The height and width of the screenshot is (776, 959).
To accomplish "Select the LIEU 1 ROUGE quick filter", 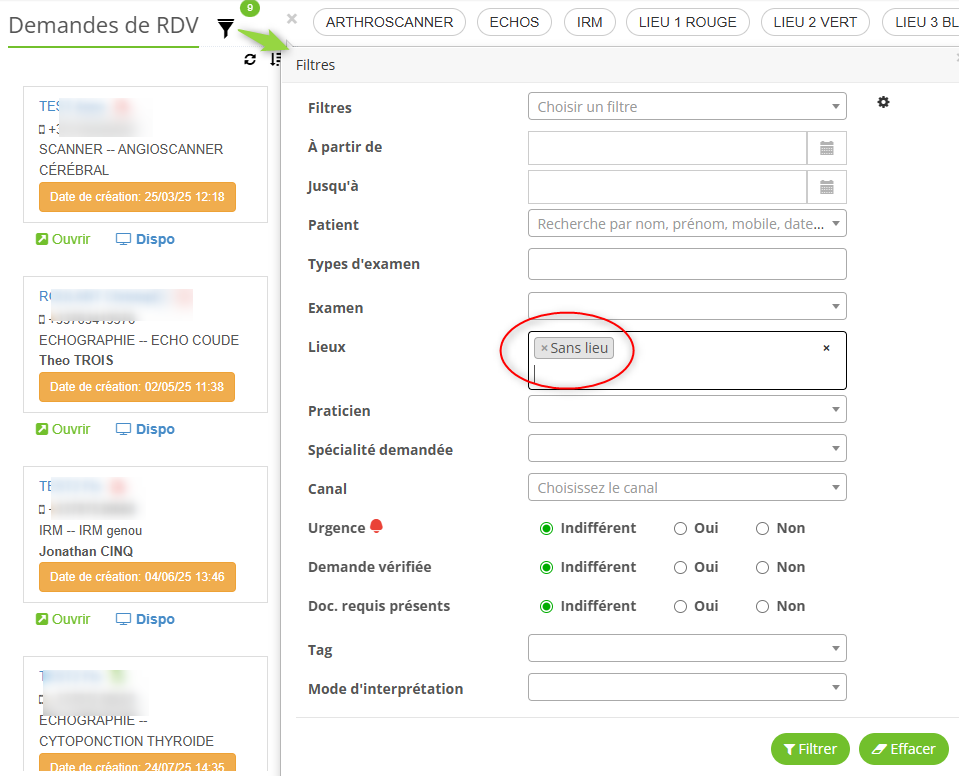I will pos(687,22).
